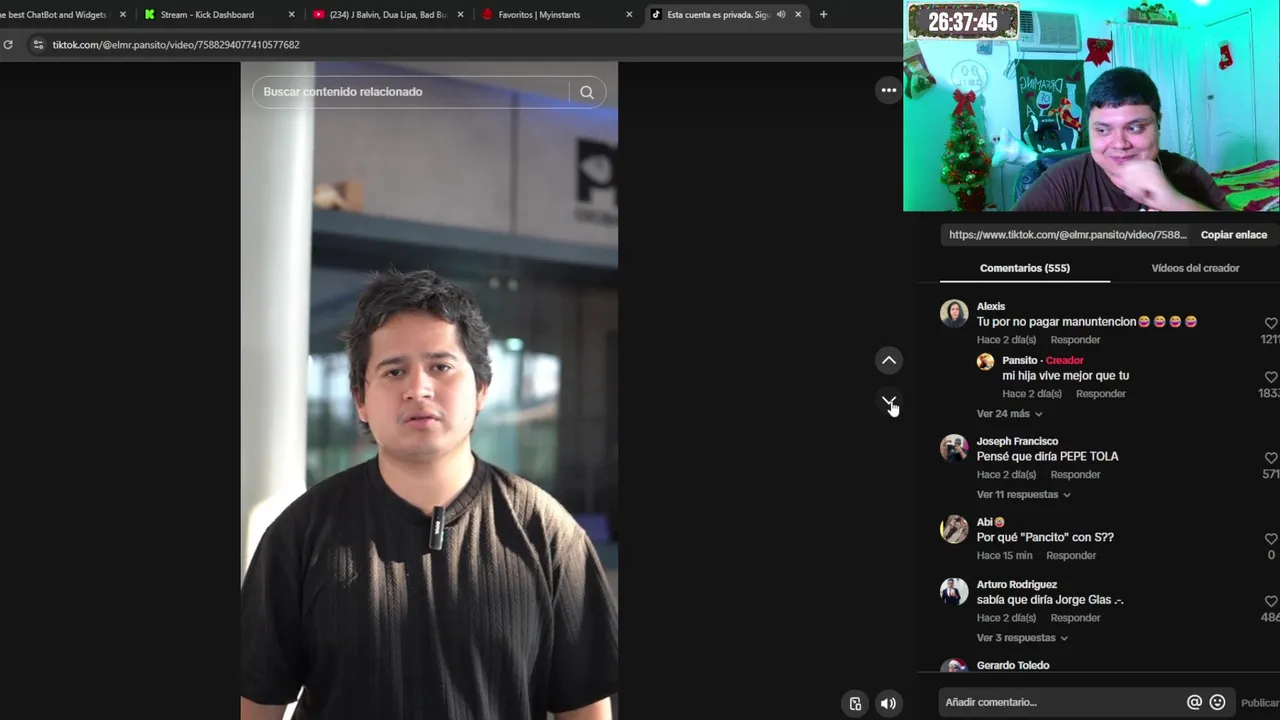Click the tiktok.com URL in the address bar

point(176,45)
